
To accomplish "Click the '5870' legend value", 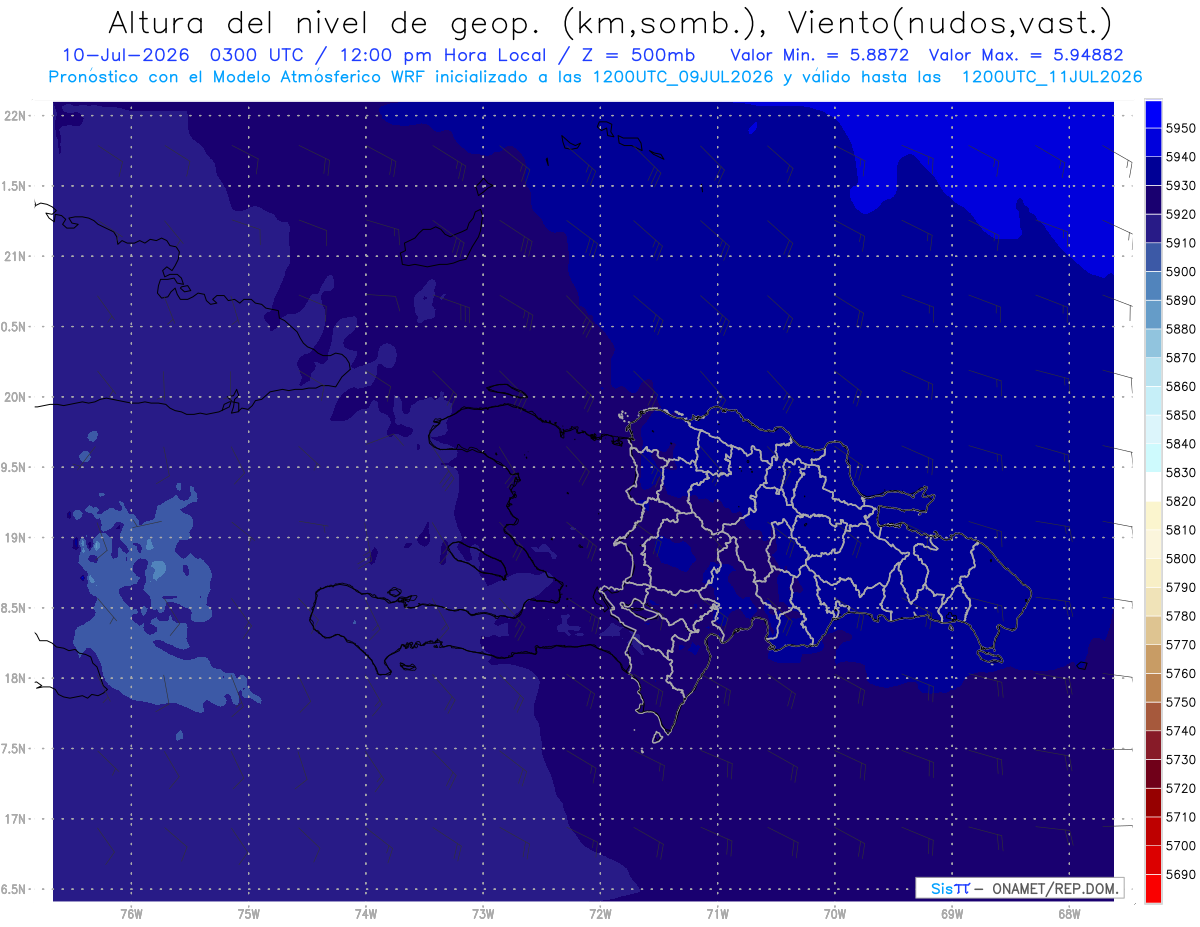I will coord(1181,357).
